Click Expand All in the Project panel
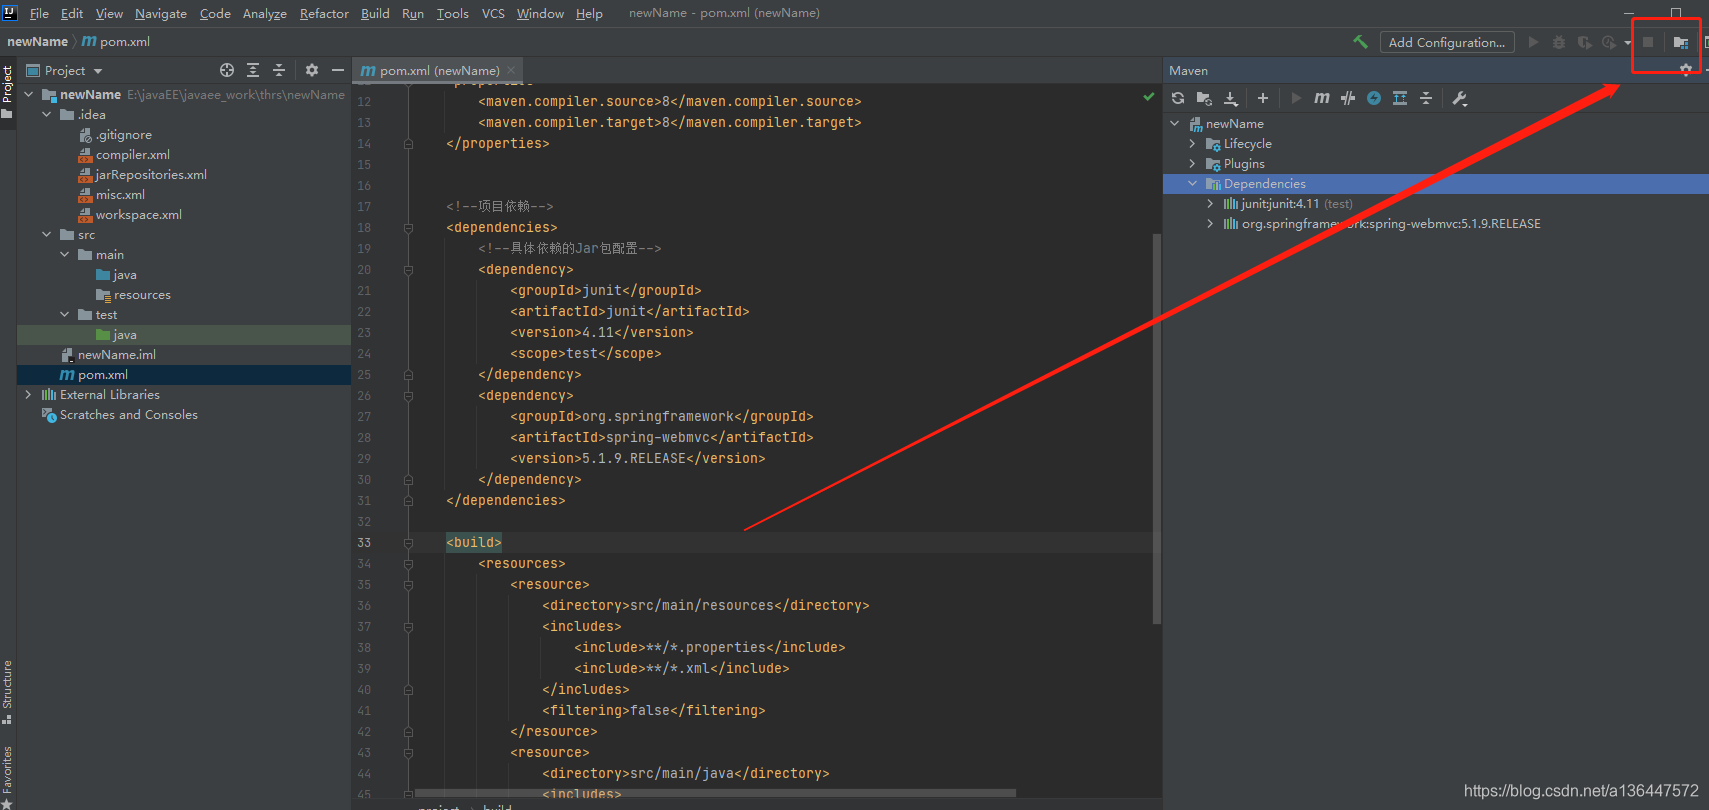1709x810 pixels. pos(253,70)
